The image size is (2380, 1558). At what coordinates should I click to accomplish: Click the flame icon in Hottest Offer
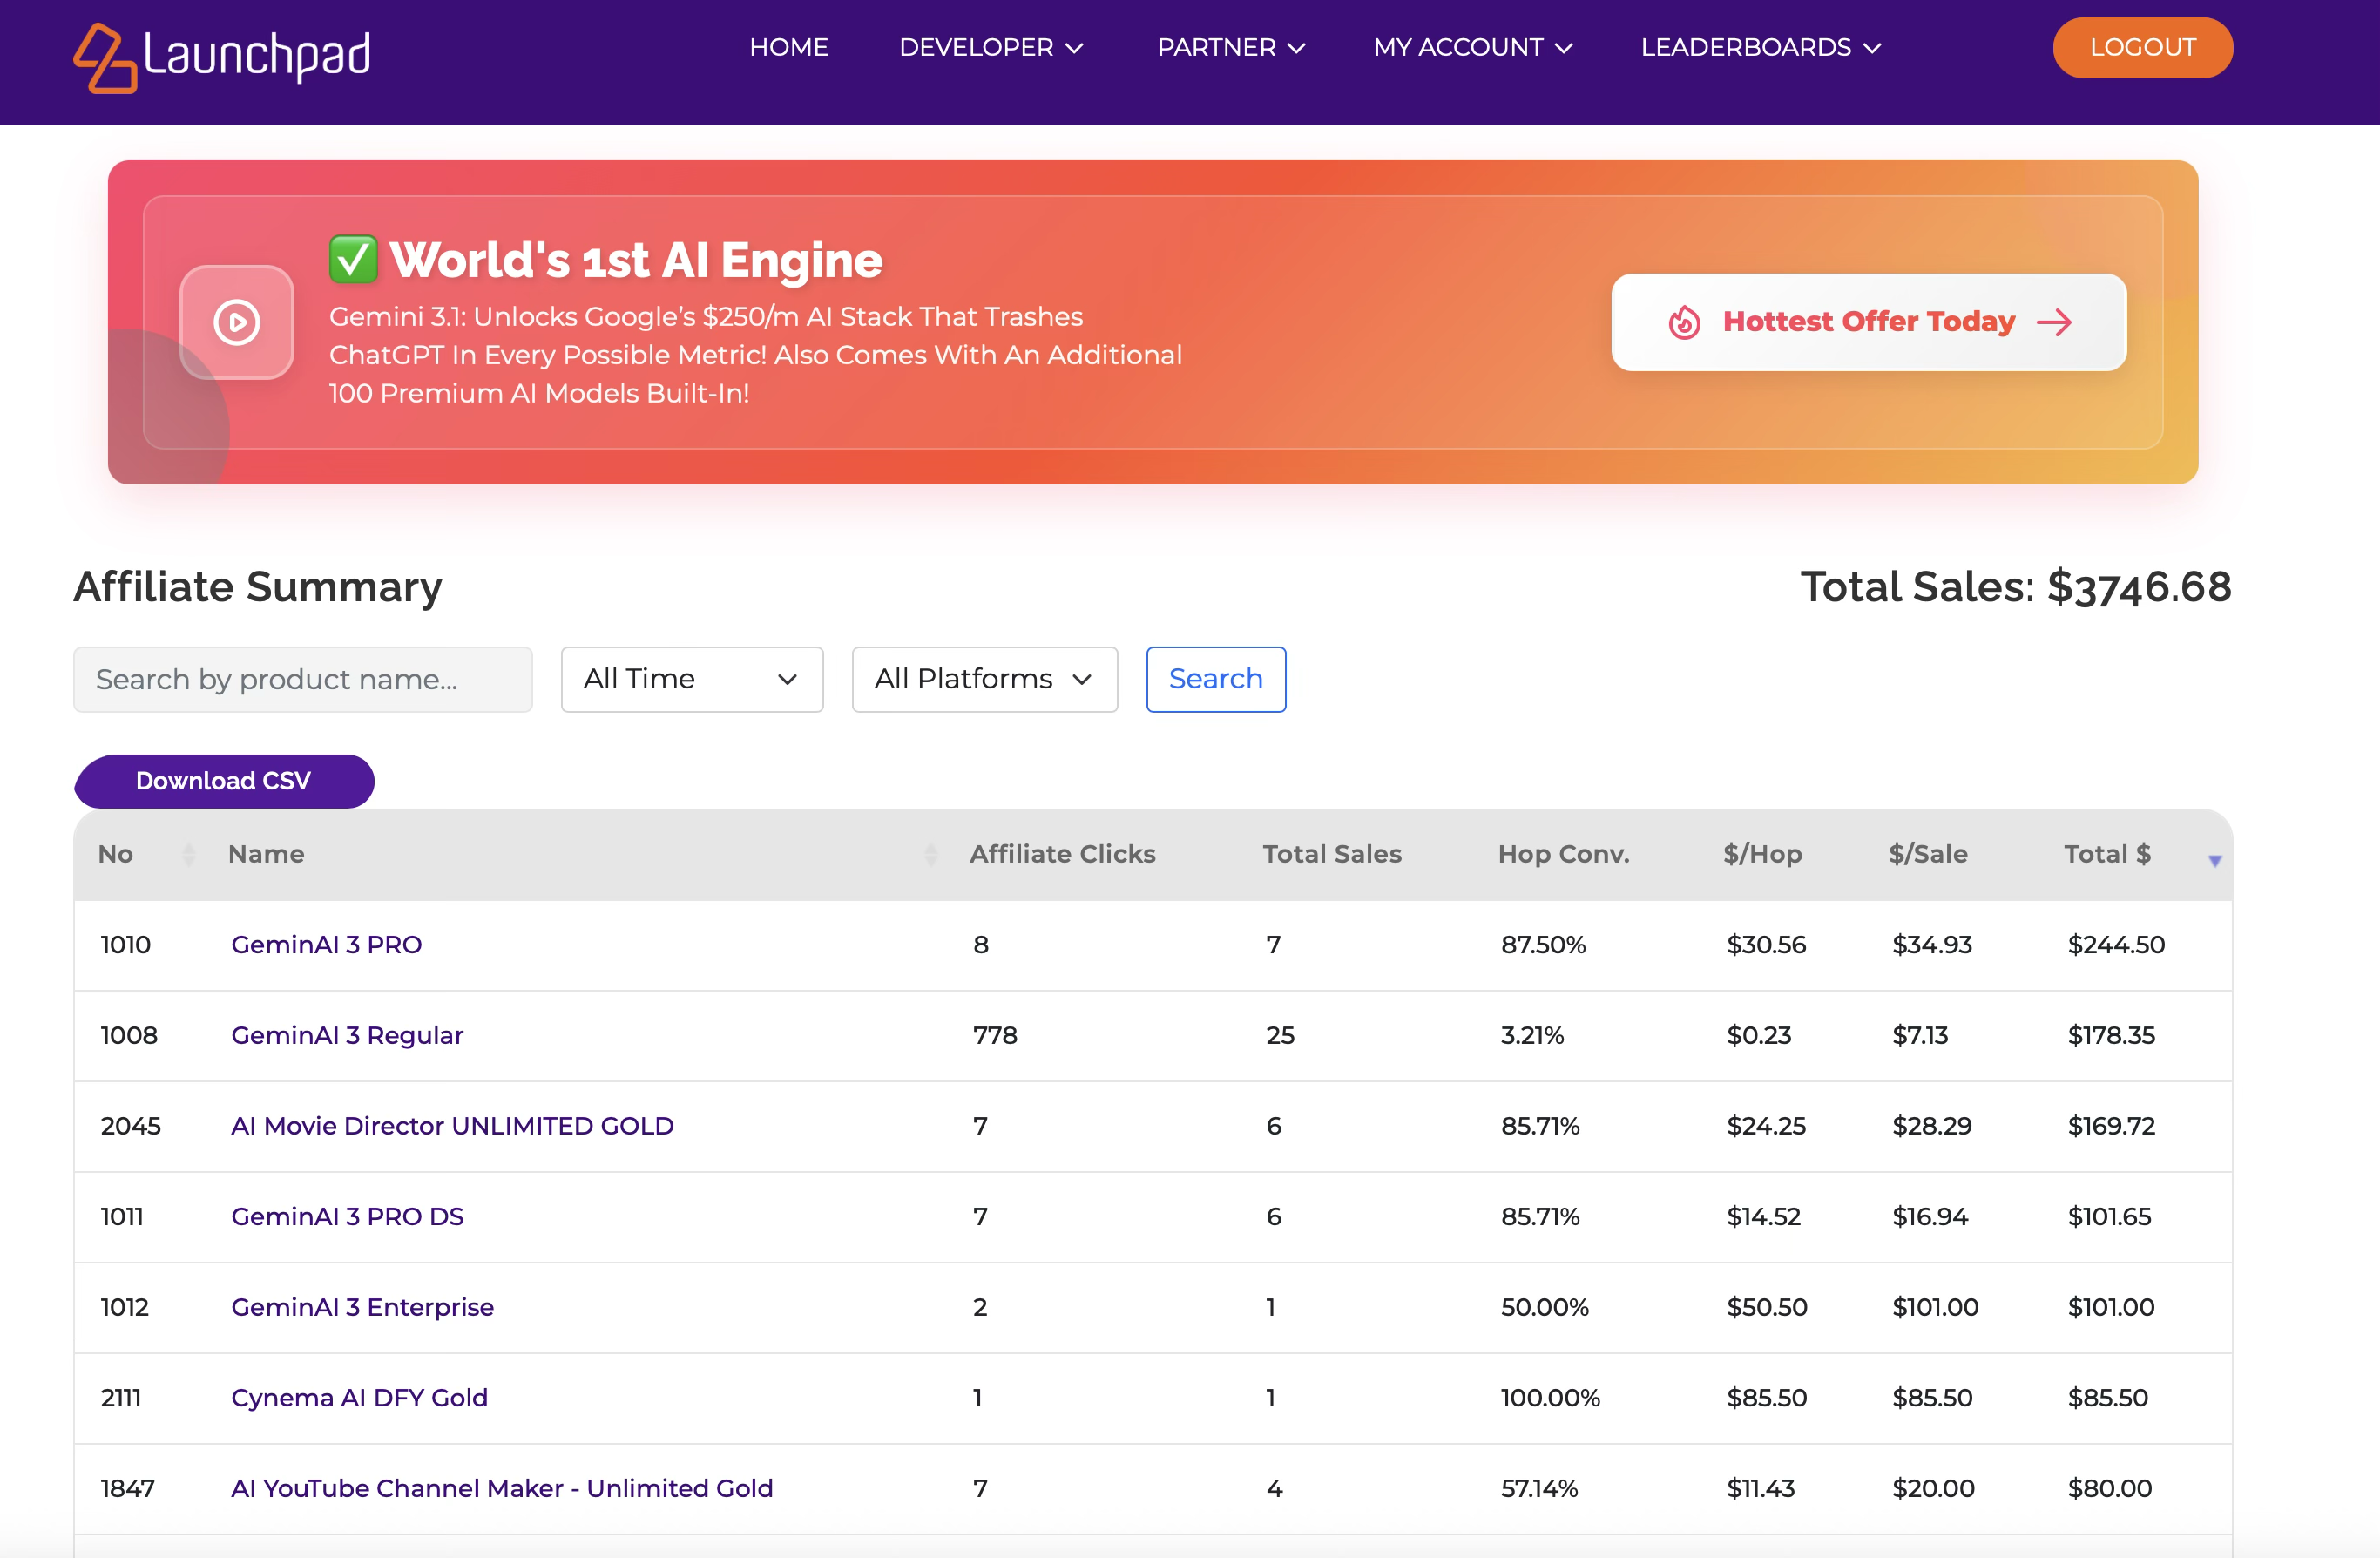point(1684,322)
